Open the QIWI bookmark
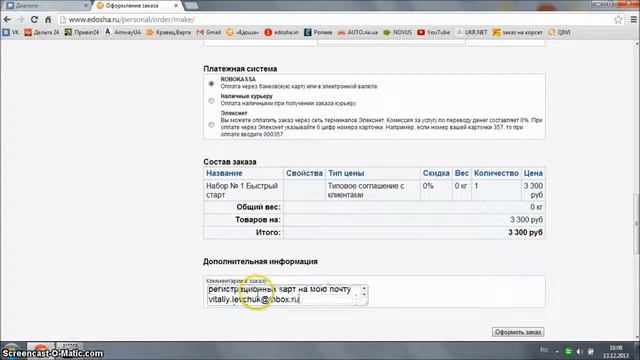 point(559,32)
